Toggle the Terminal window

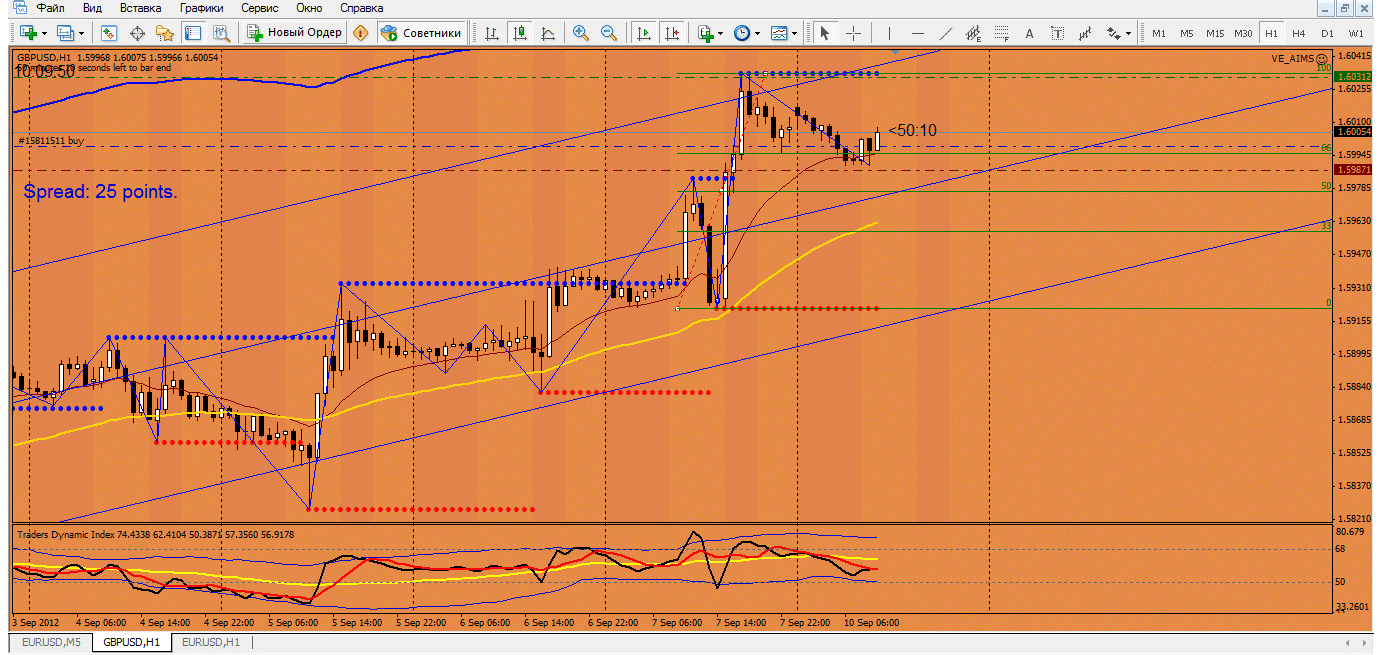pyautogui.click(x=194, y=33)
